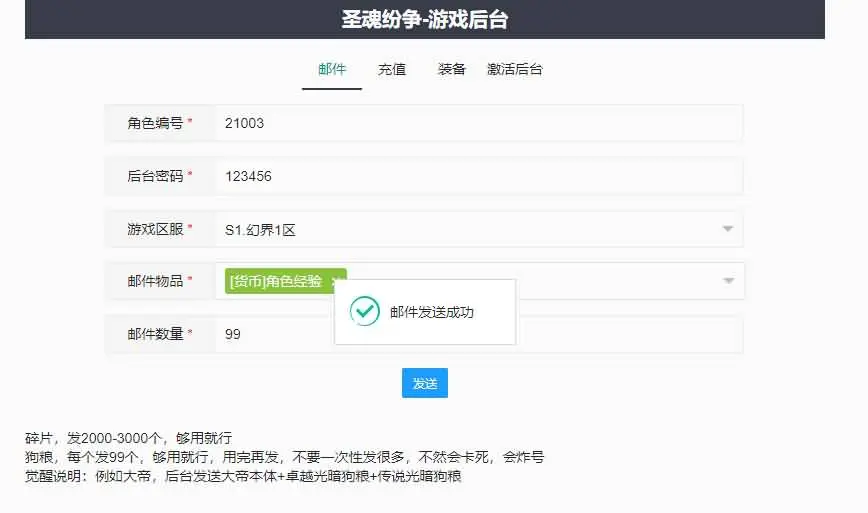Screen dimensions: 868x513
Task: Expand the 邮件物品 dropdown arrow
Action: [x=728, y=281]
